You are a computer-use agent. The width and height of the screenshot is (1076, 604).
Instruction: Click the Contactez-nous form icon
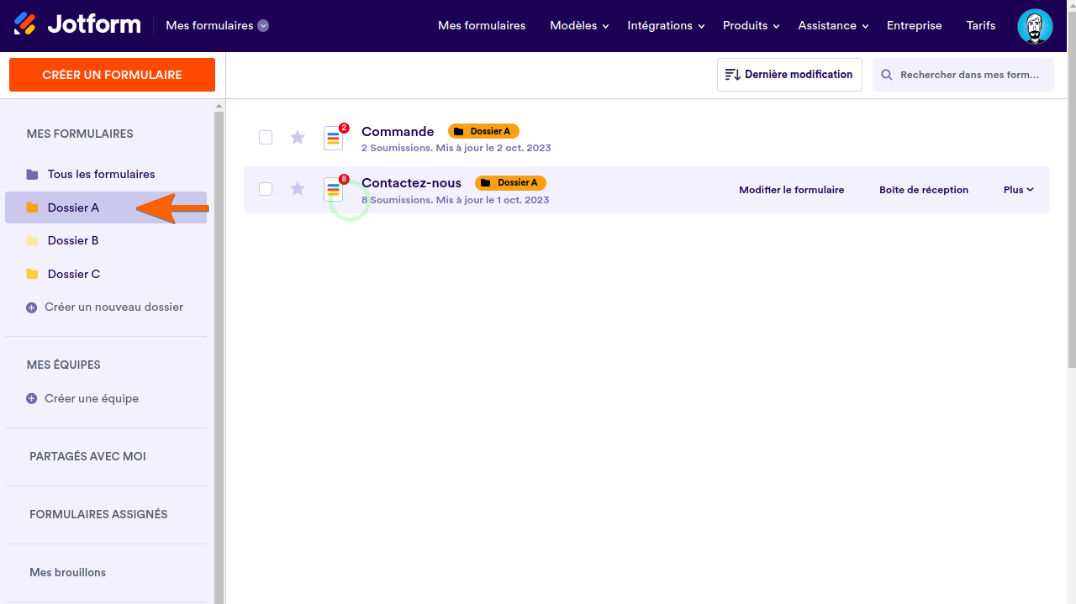click(x=334, y=189)
